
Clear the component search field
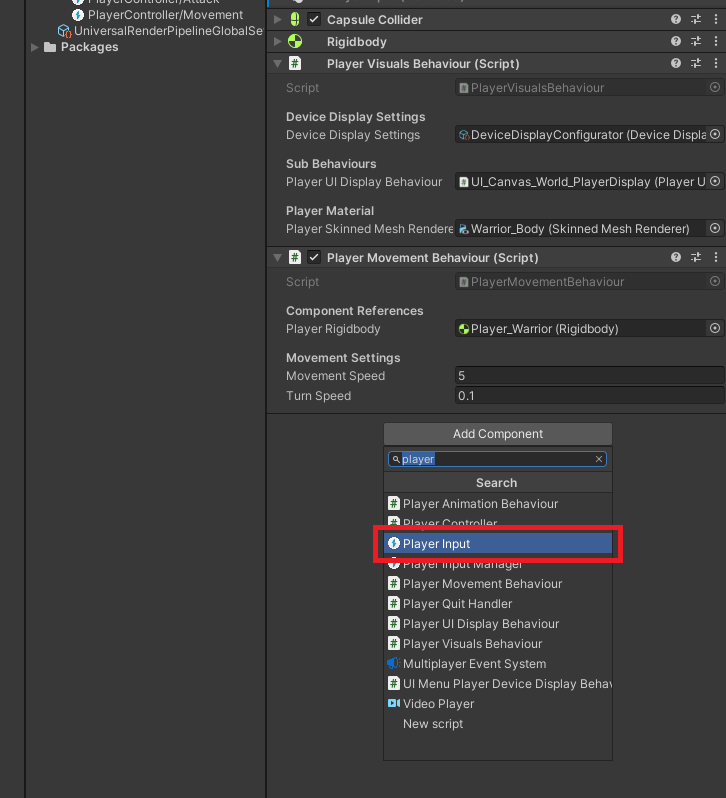click(x=599, y=459)
